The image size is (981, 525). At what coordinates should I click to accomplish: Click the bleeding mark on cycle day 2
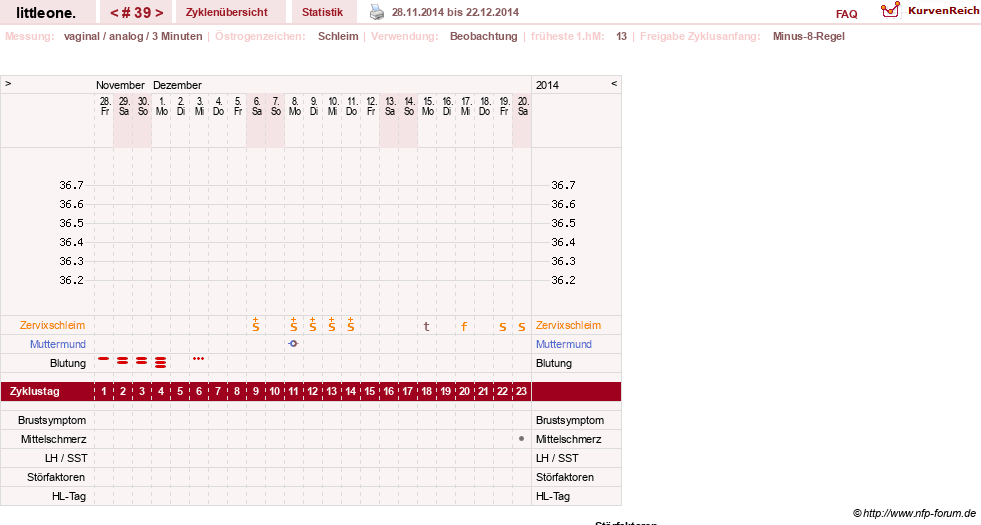point(123,360)
